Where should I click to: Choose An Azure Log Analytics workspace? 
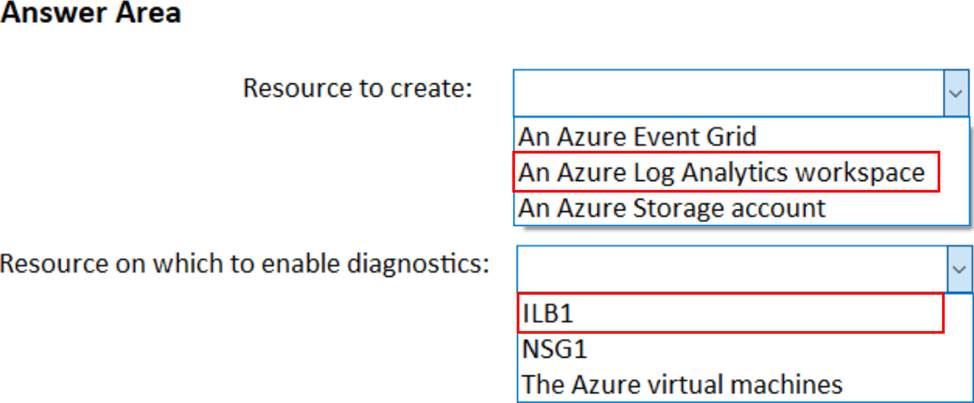[x=721, y=172]
